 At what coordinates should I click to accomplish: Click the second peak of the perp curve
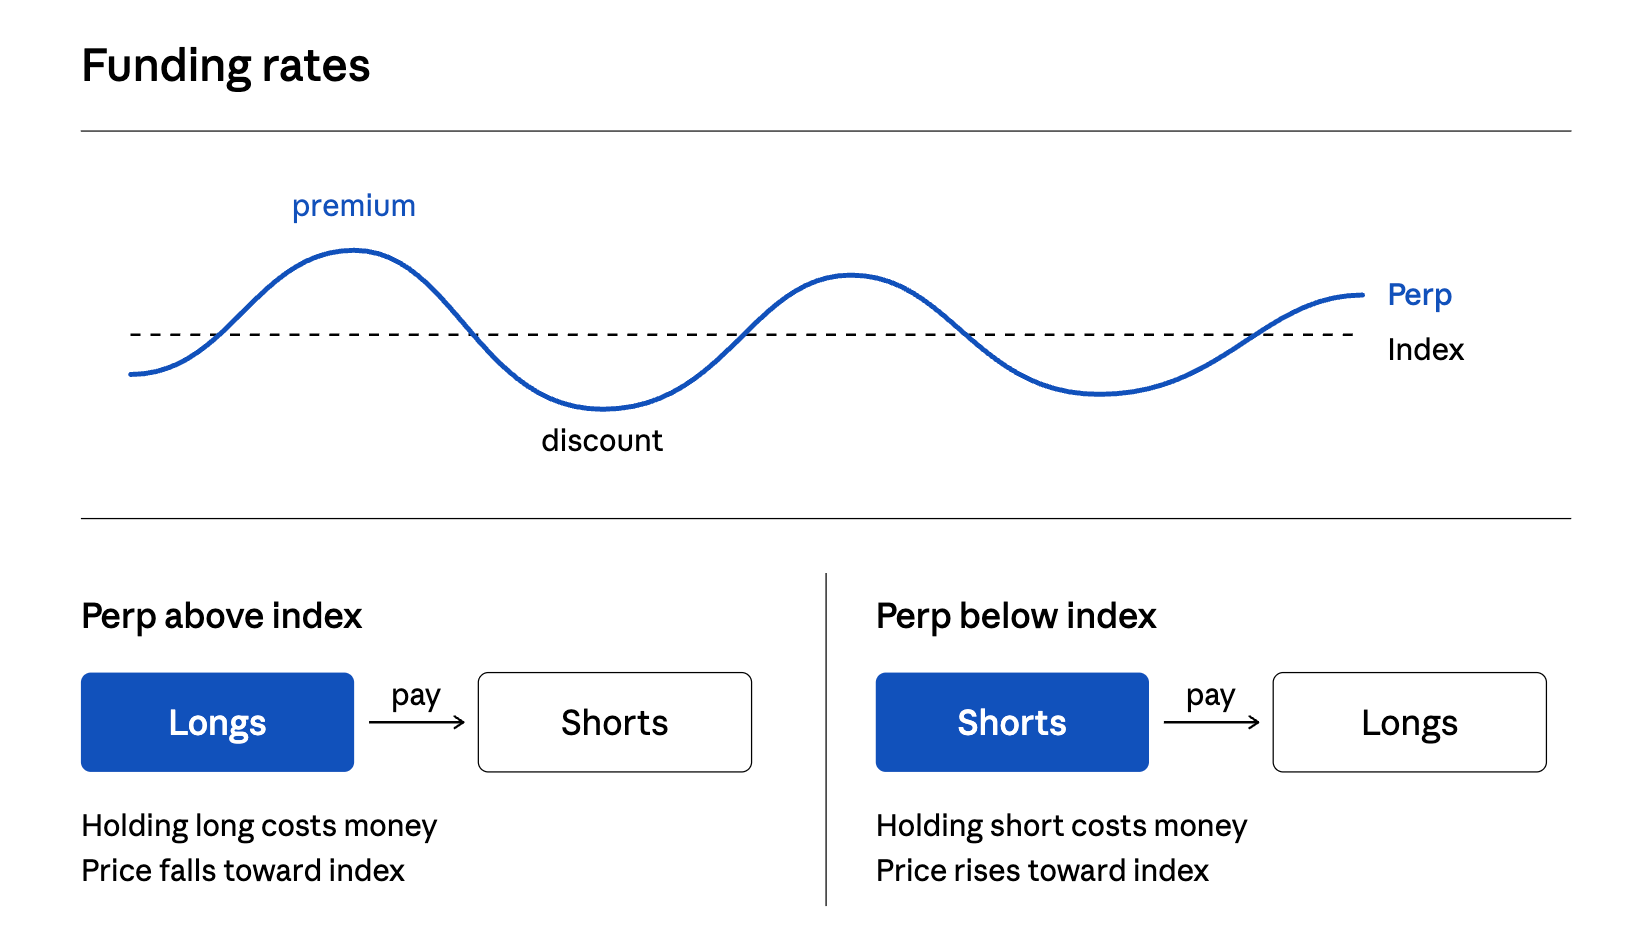click(x=851, y=275)
